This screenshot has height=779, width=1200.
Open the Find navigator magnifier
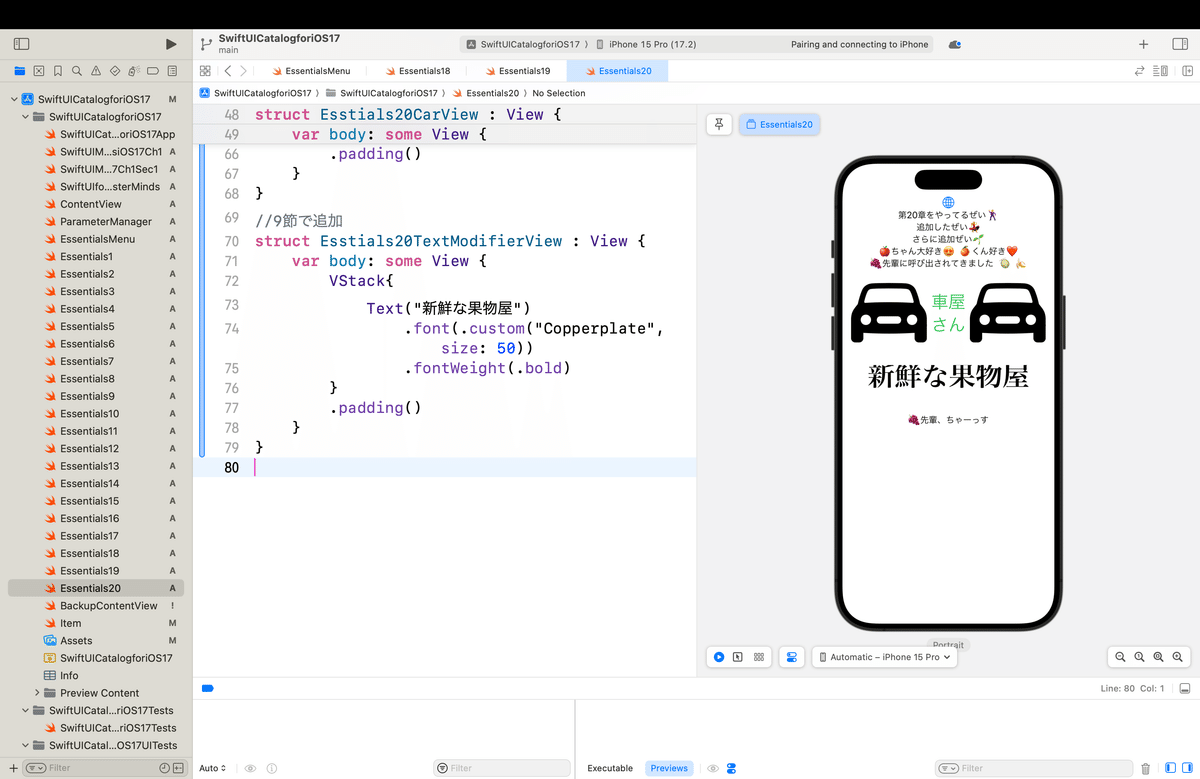(x=77, y=71)
